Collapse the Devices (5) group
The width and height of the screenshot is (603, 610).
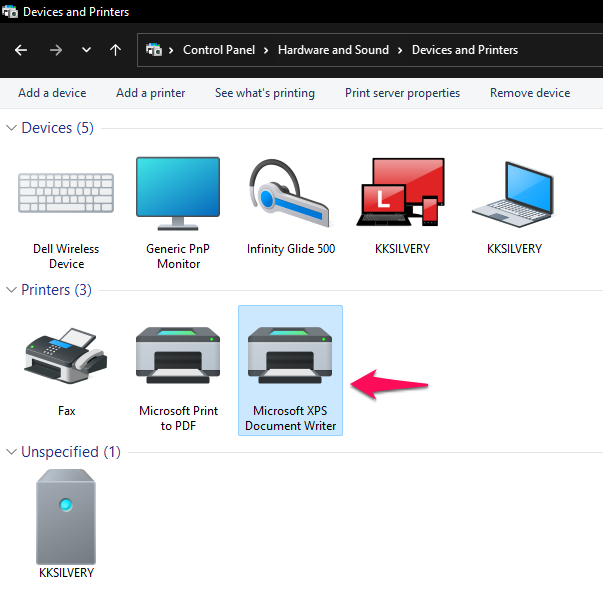pyautogui.click(x=12, y=128)
